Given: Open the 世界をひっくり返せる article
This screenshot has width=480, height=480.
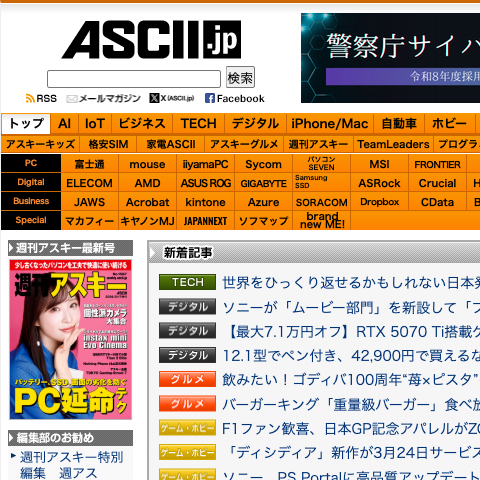Looking at the screenshot, I should 351,283.
